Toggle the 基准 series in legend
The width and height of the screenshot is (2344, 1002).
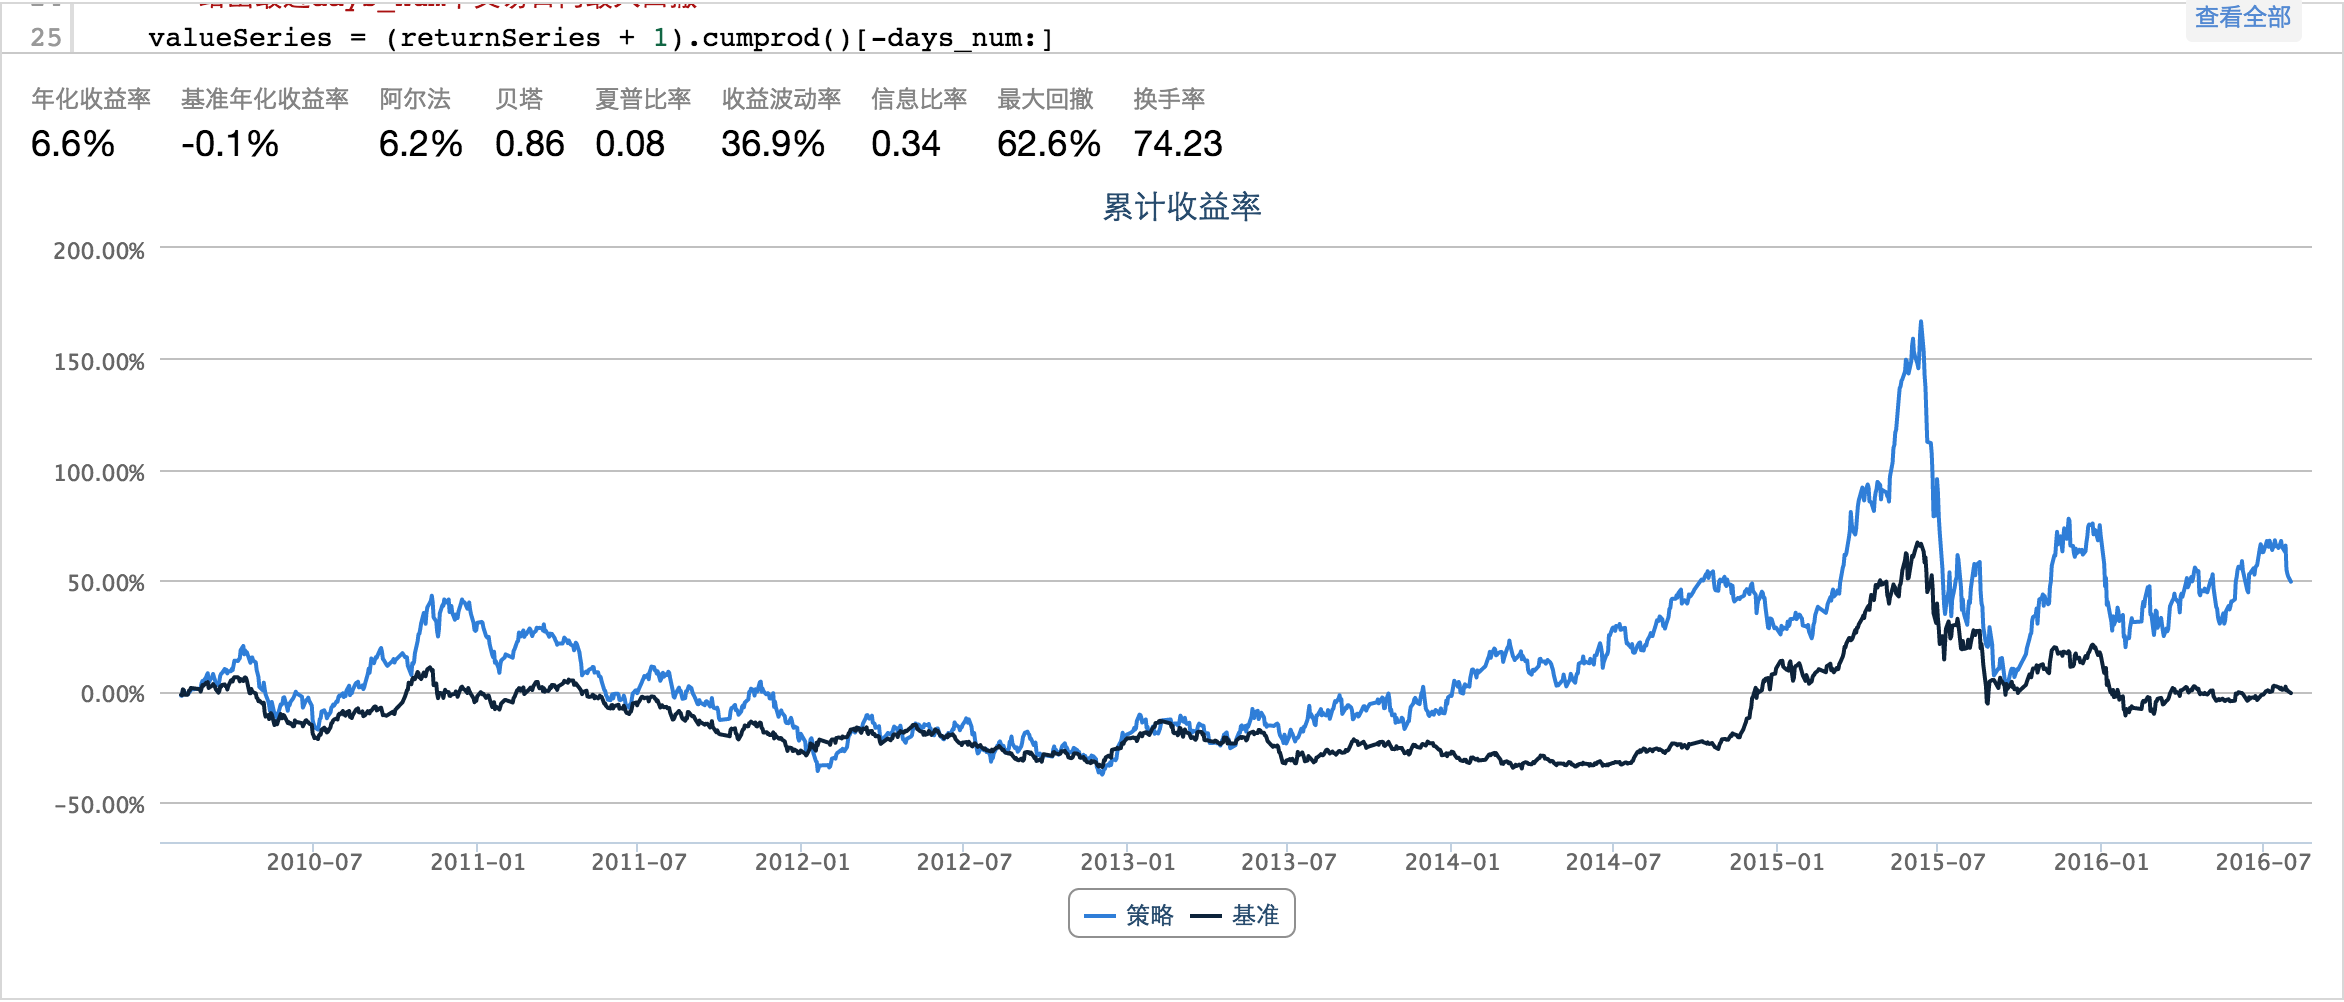(x=1236, y=915)
